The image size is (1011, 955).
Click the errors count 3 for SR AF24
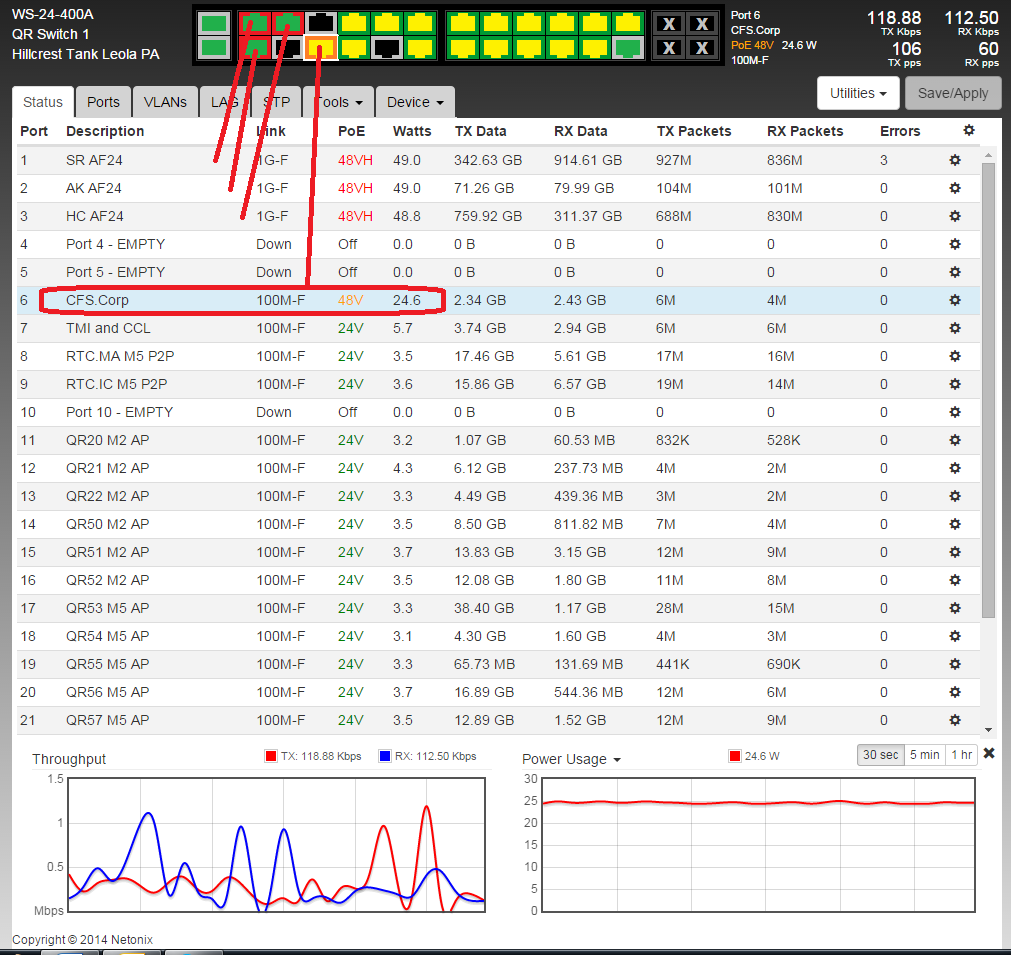[884, 160]
